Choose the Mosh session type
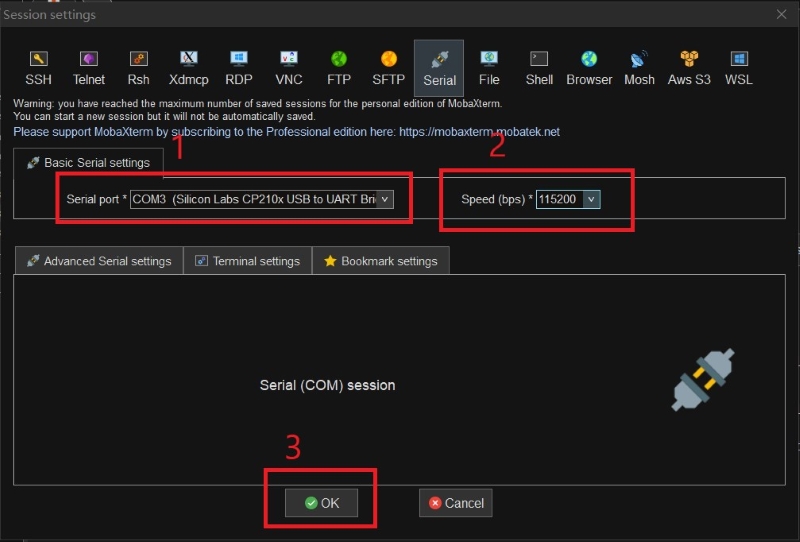 click(639, 68)
